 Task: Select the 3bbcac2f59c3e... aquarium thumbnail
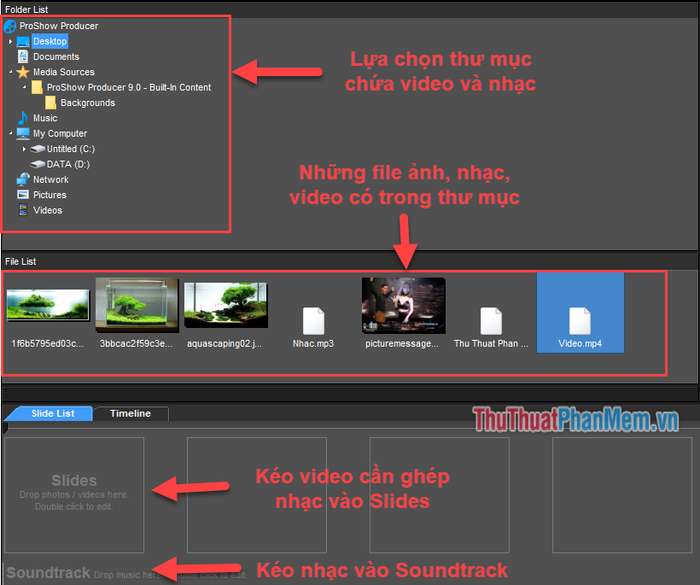(137, 305)
